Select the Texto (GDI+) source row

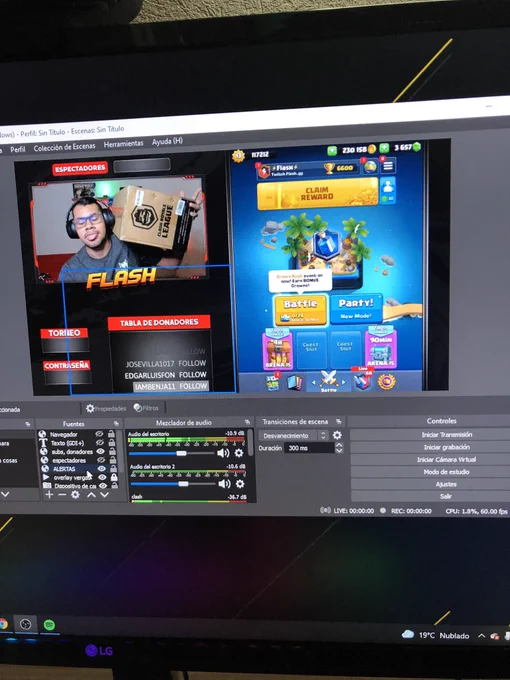click(x=78, y=443)
